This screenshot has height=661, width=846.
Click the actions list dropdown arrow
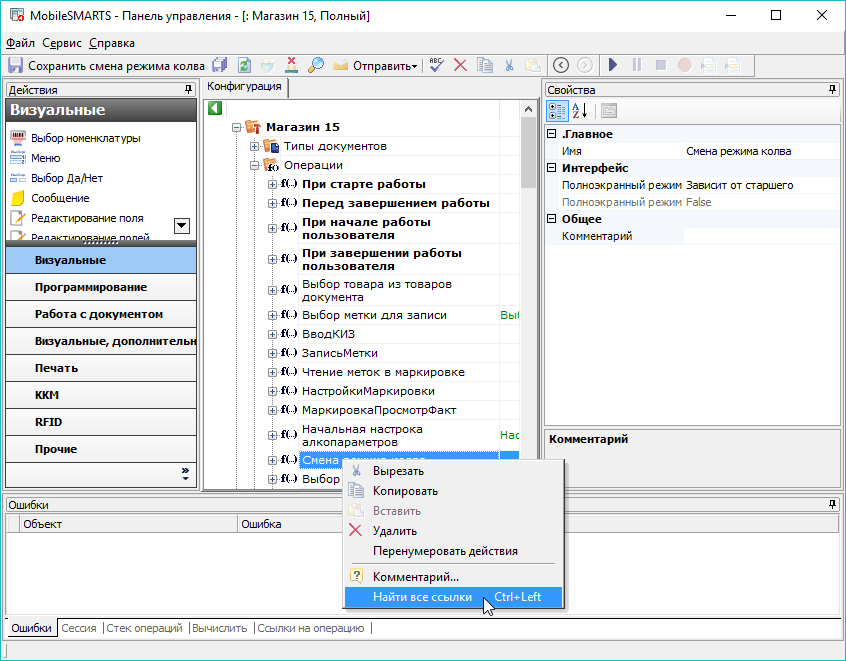pyautogui.click(x=182, y=226)
